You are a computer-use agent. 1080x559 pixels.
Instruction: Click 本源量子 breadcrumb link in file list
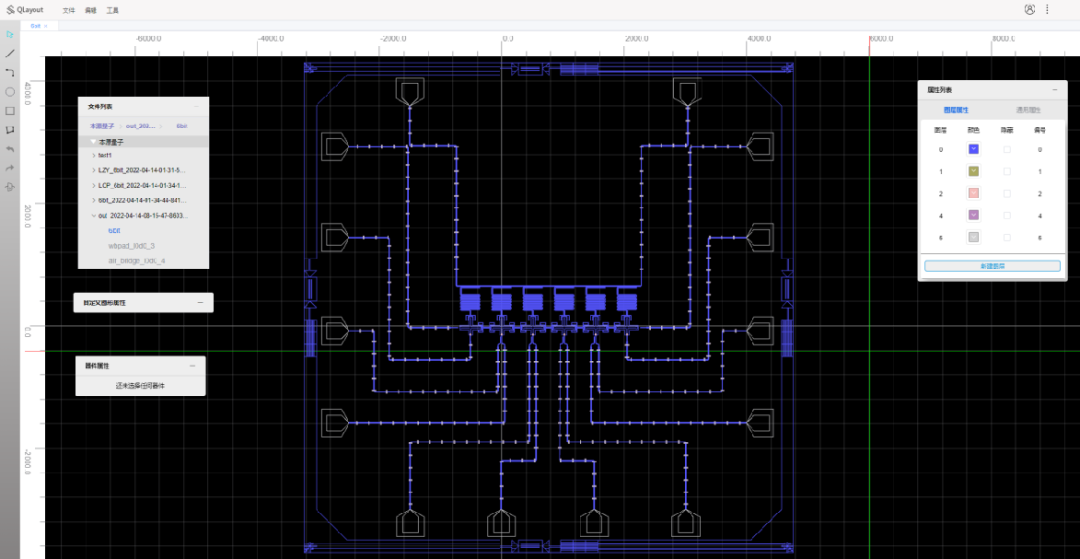(102, 126)
